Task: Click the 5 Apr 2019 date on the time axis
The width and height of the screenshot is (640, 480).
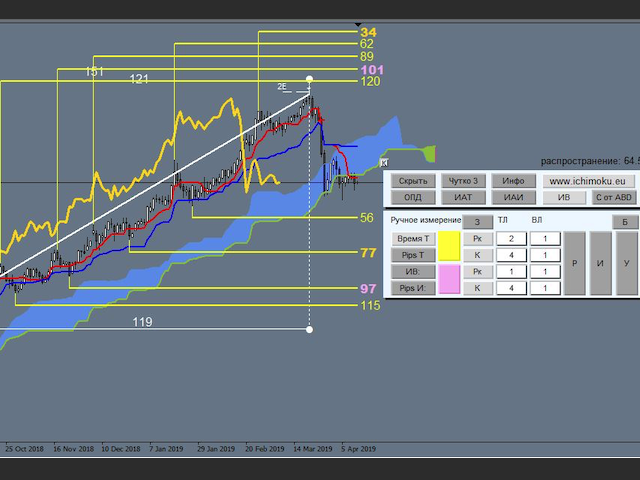Action: 358,449
